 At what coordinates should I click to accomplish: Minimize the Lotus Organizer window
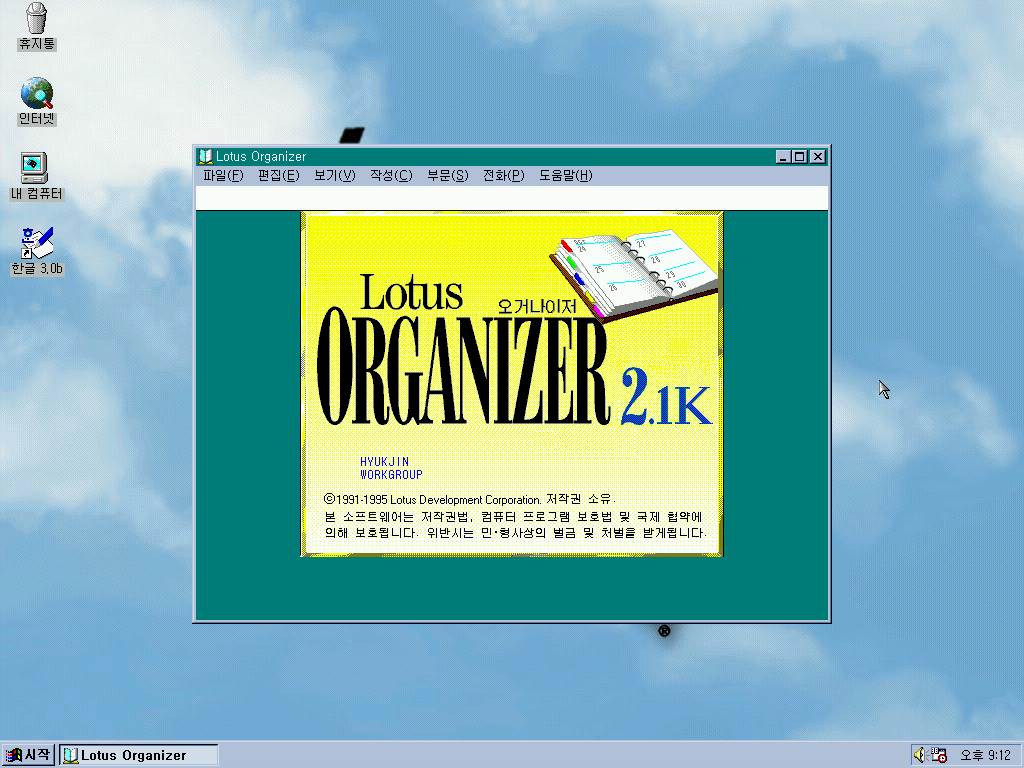(783, 157)
